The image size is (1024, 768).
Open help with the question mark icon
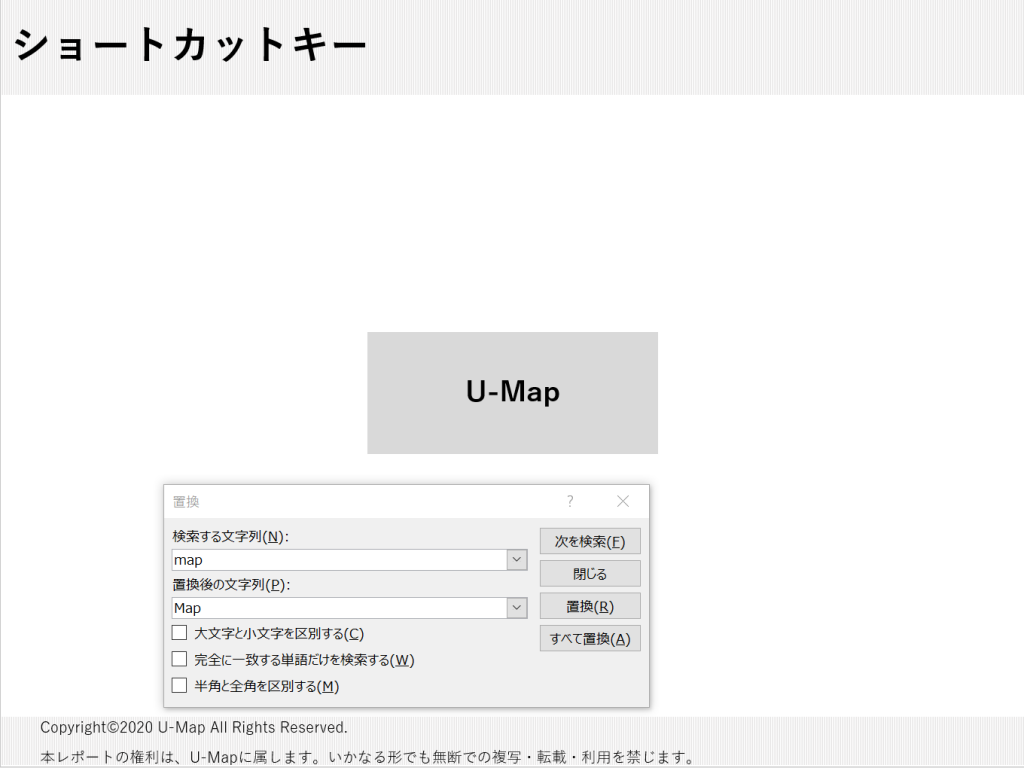[x=570, y=501]
